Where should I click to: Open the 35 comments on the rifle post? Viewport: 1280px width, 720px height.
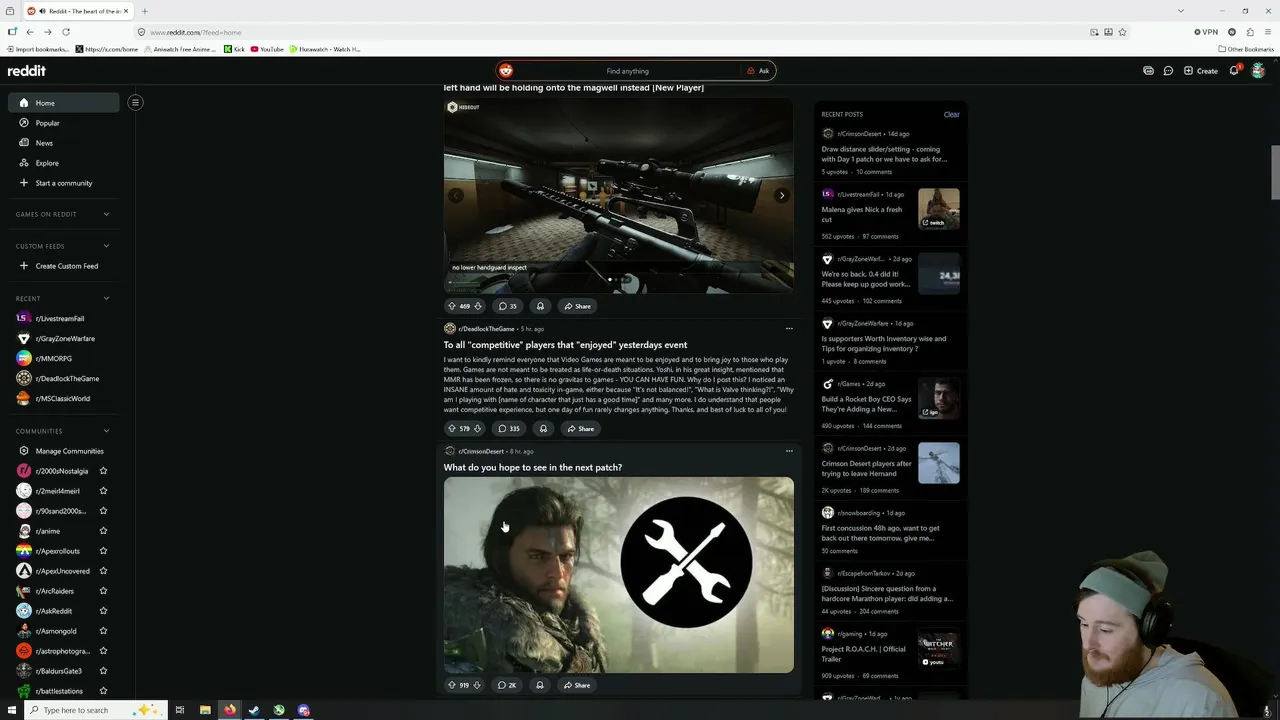point(507,306)
